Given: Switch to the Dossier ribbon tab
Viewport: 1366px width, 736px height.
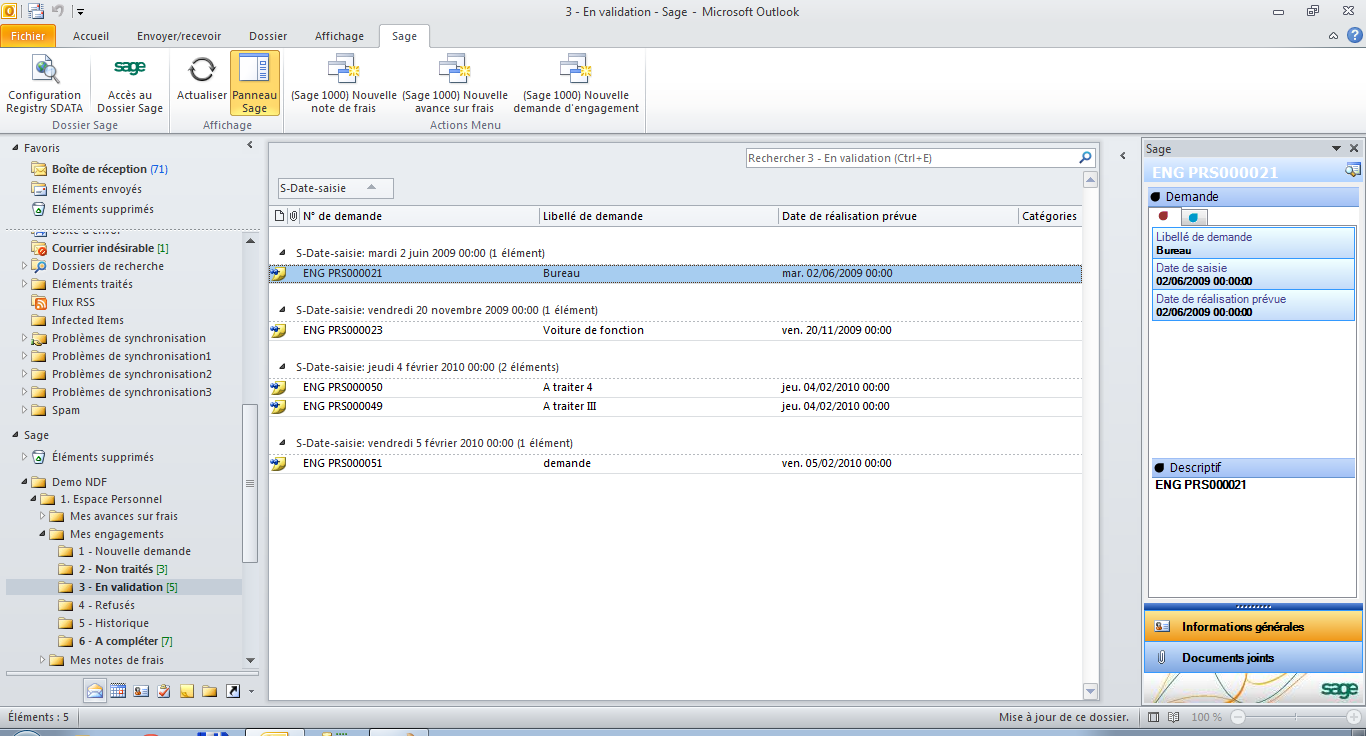Looking at the screenshot, I should click(268, 36).
